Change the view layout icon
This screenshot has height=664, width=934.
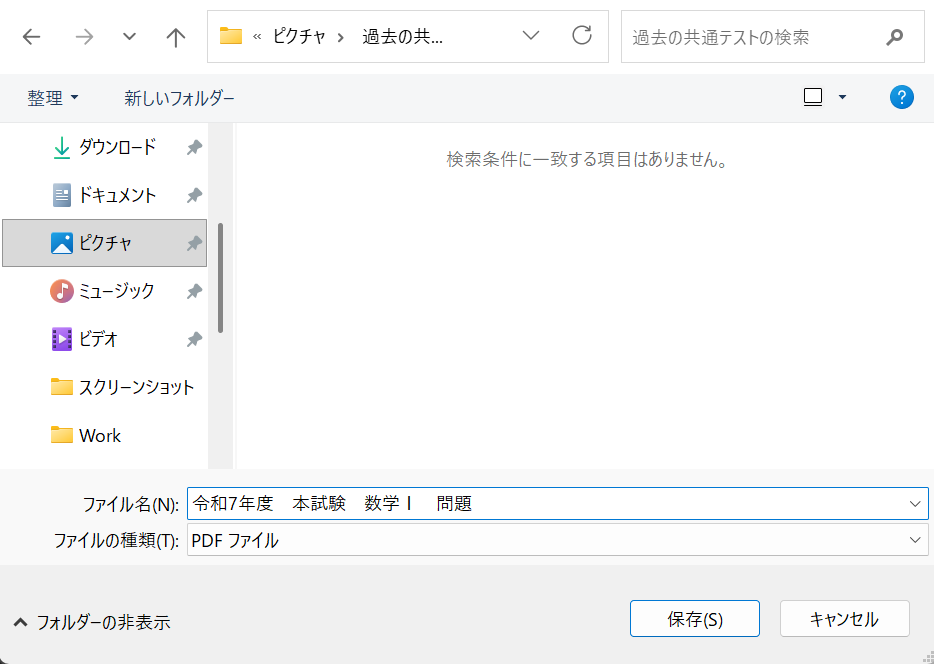click(812, 97)
